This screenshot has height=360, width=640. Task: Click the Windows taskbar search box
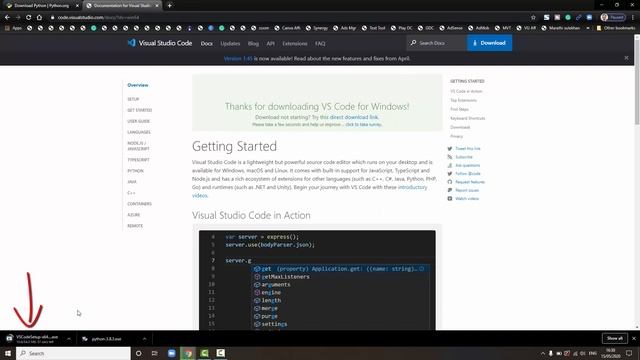pyautogui.click(x=73, y=353)
